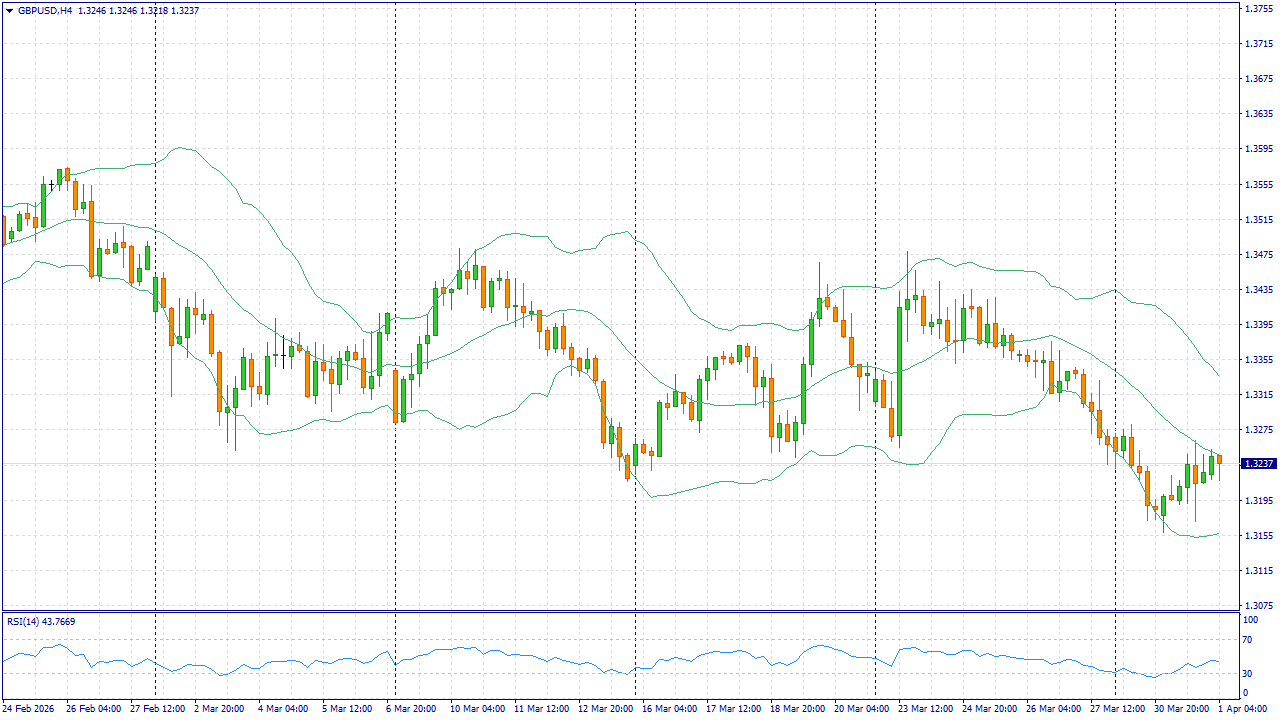Screen dimensions: 1280x720
Task: Open the chart menu triangle beside GBPUSD,H4
Action: coord(9,11)
